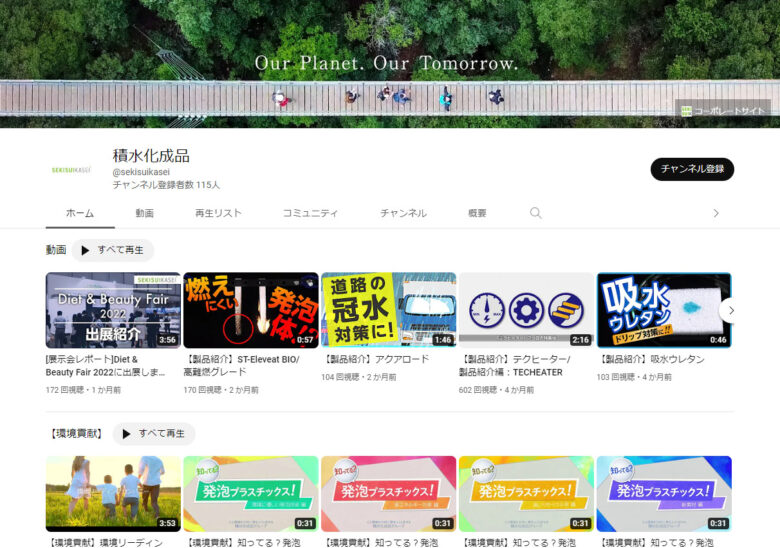Click title 【製品紹介】テクヒーター/製品紹介編

[514, 365]
